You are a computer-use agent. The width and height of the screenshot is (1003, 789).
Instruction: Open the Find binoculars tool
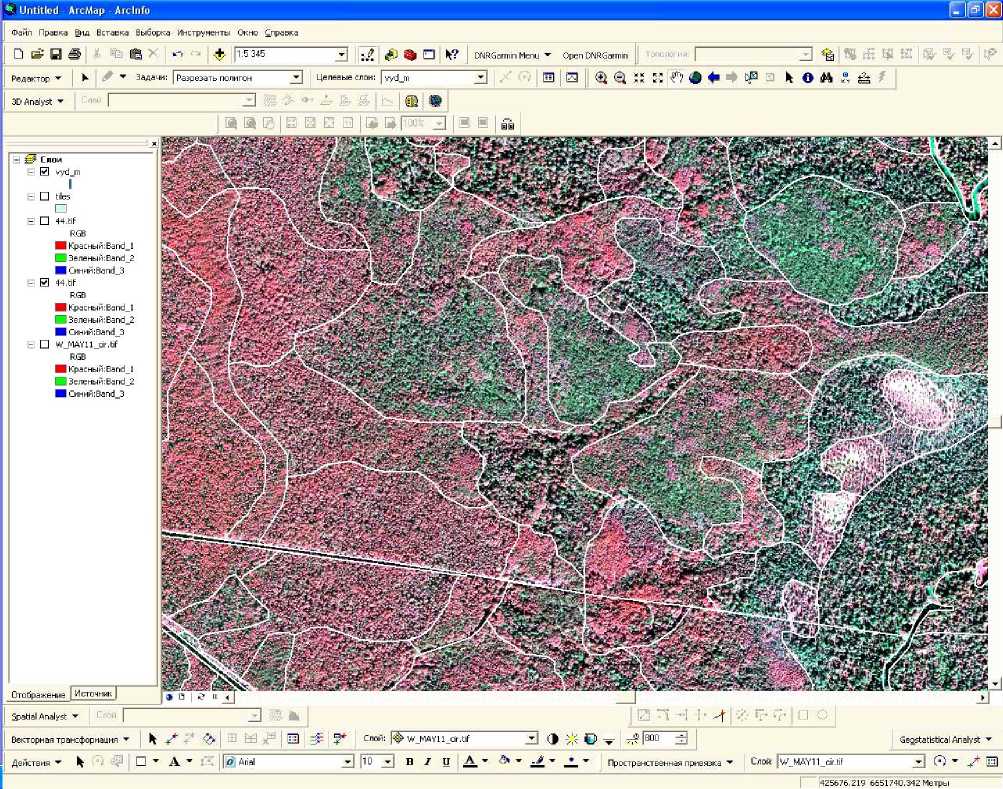(826, 78)
